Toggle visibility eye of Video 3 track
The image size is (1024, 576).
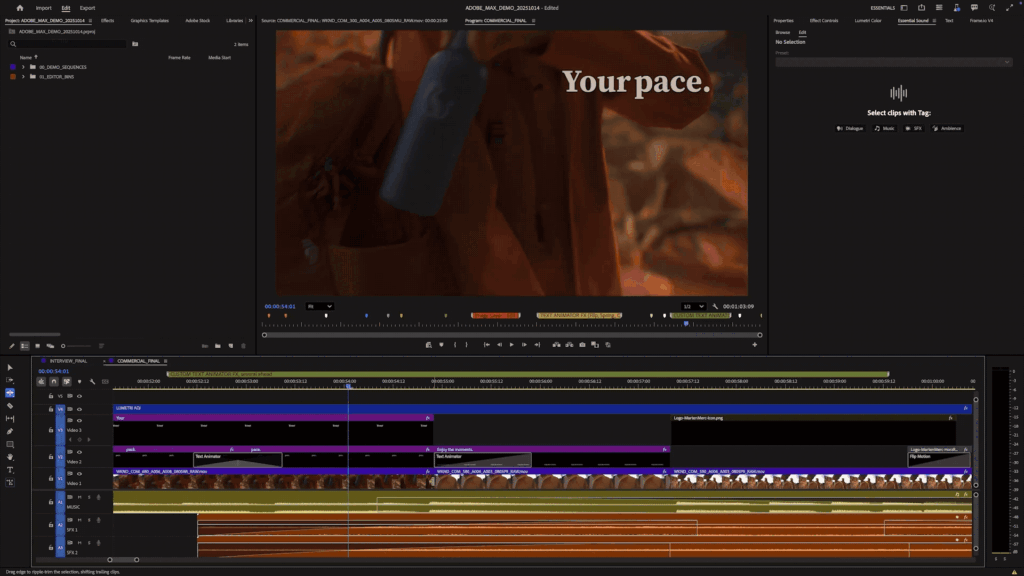click(x=79, y=420)
